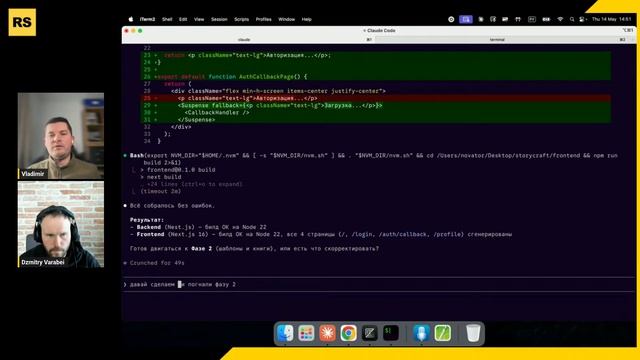
Task: Open the Profiles menu
Action: pos(263,19)
